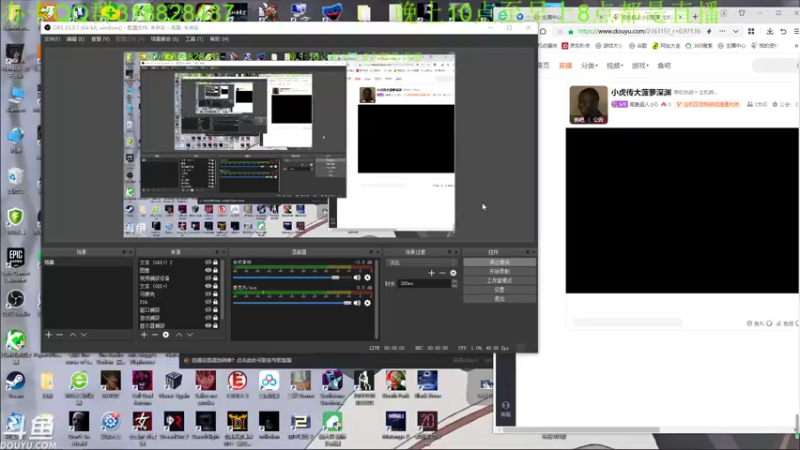This screenshot has width=800, height=450.
Task: Toggle visibility of the text (GDI+) source, fourth row
Action: click(x=208, y=286)
